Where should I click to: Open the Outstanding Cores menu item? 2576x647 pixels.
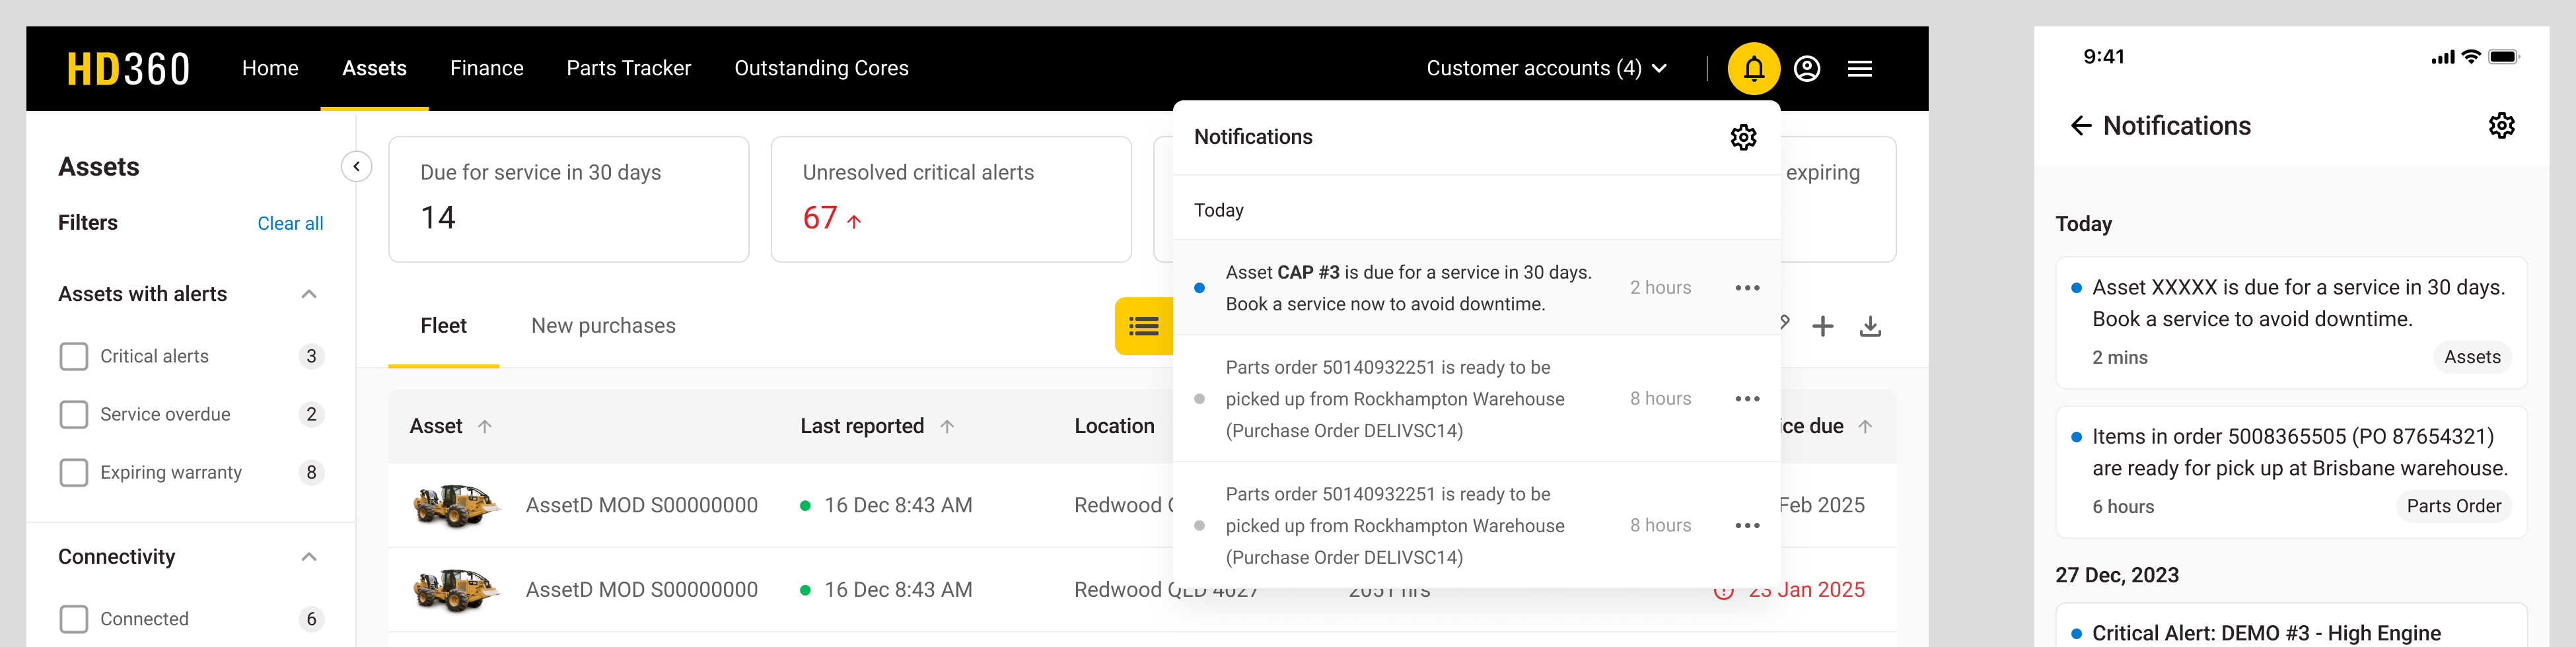821,69
